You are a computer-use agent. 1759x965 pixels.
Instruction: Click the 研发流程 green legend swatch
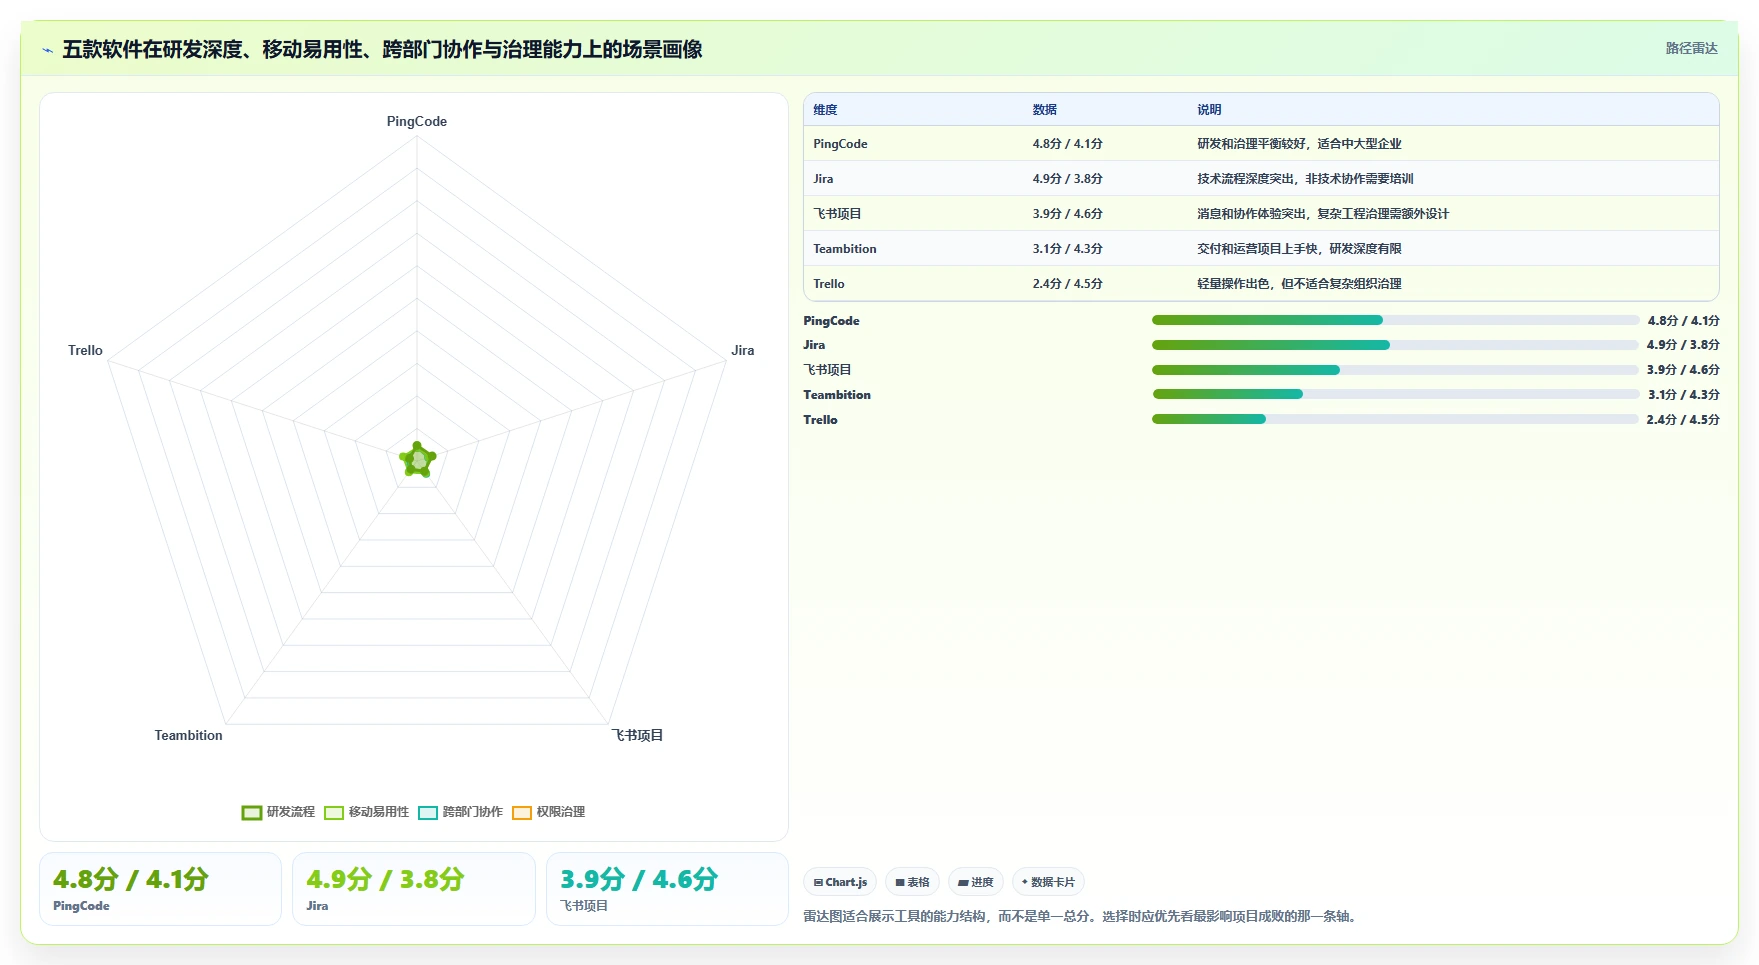click(x=252, y=813)
